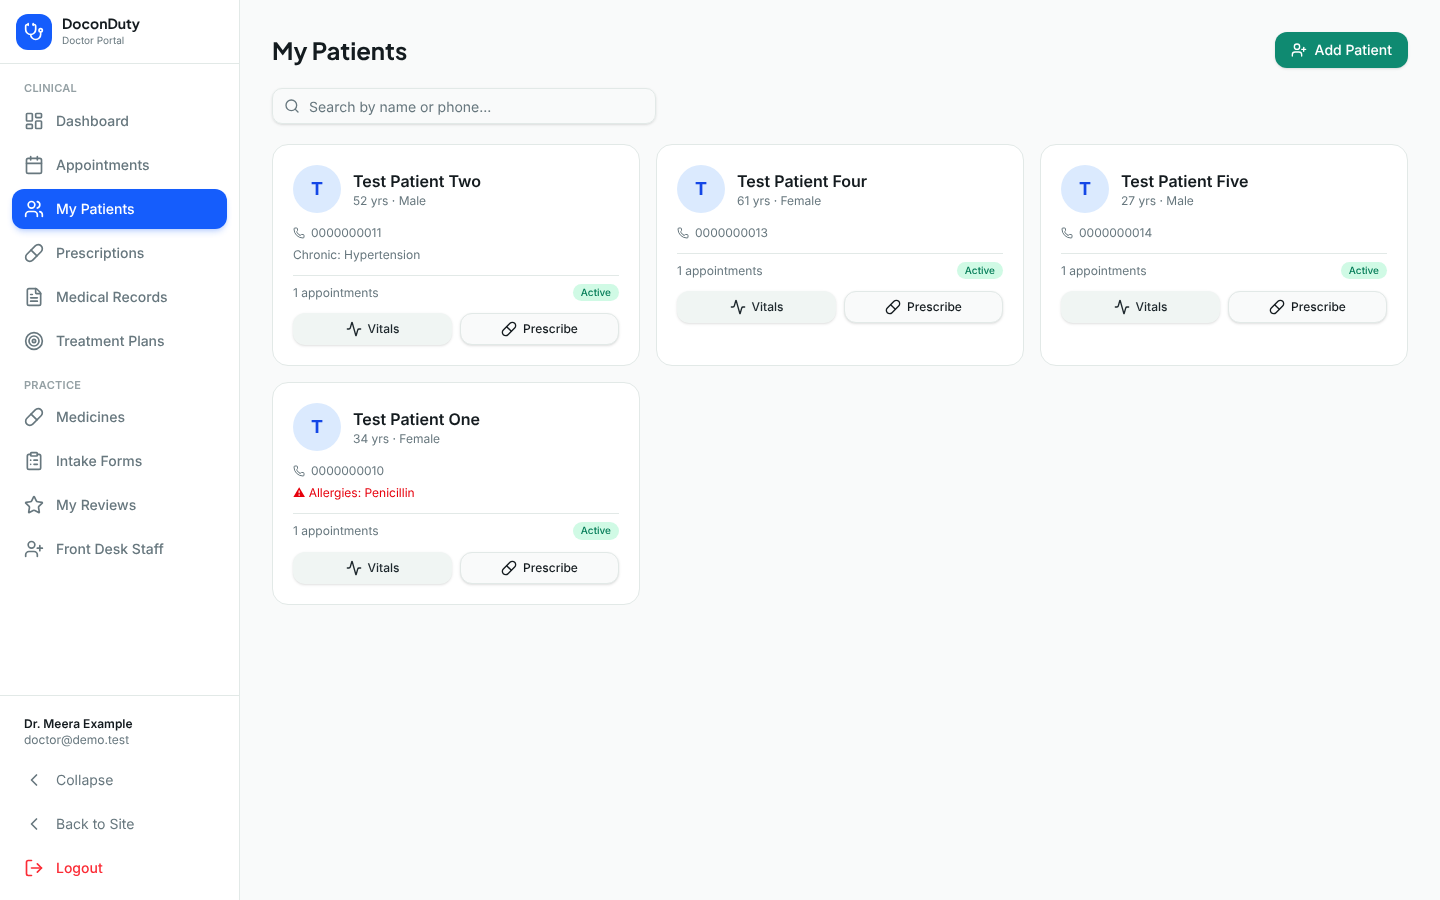
Task: Open Vitals for Test Patient Two
Action: point(372,329)
